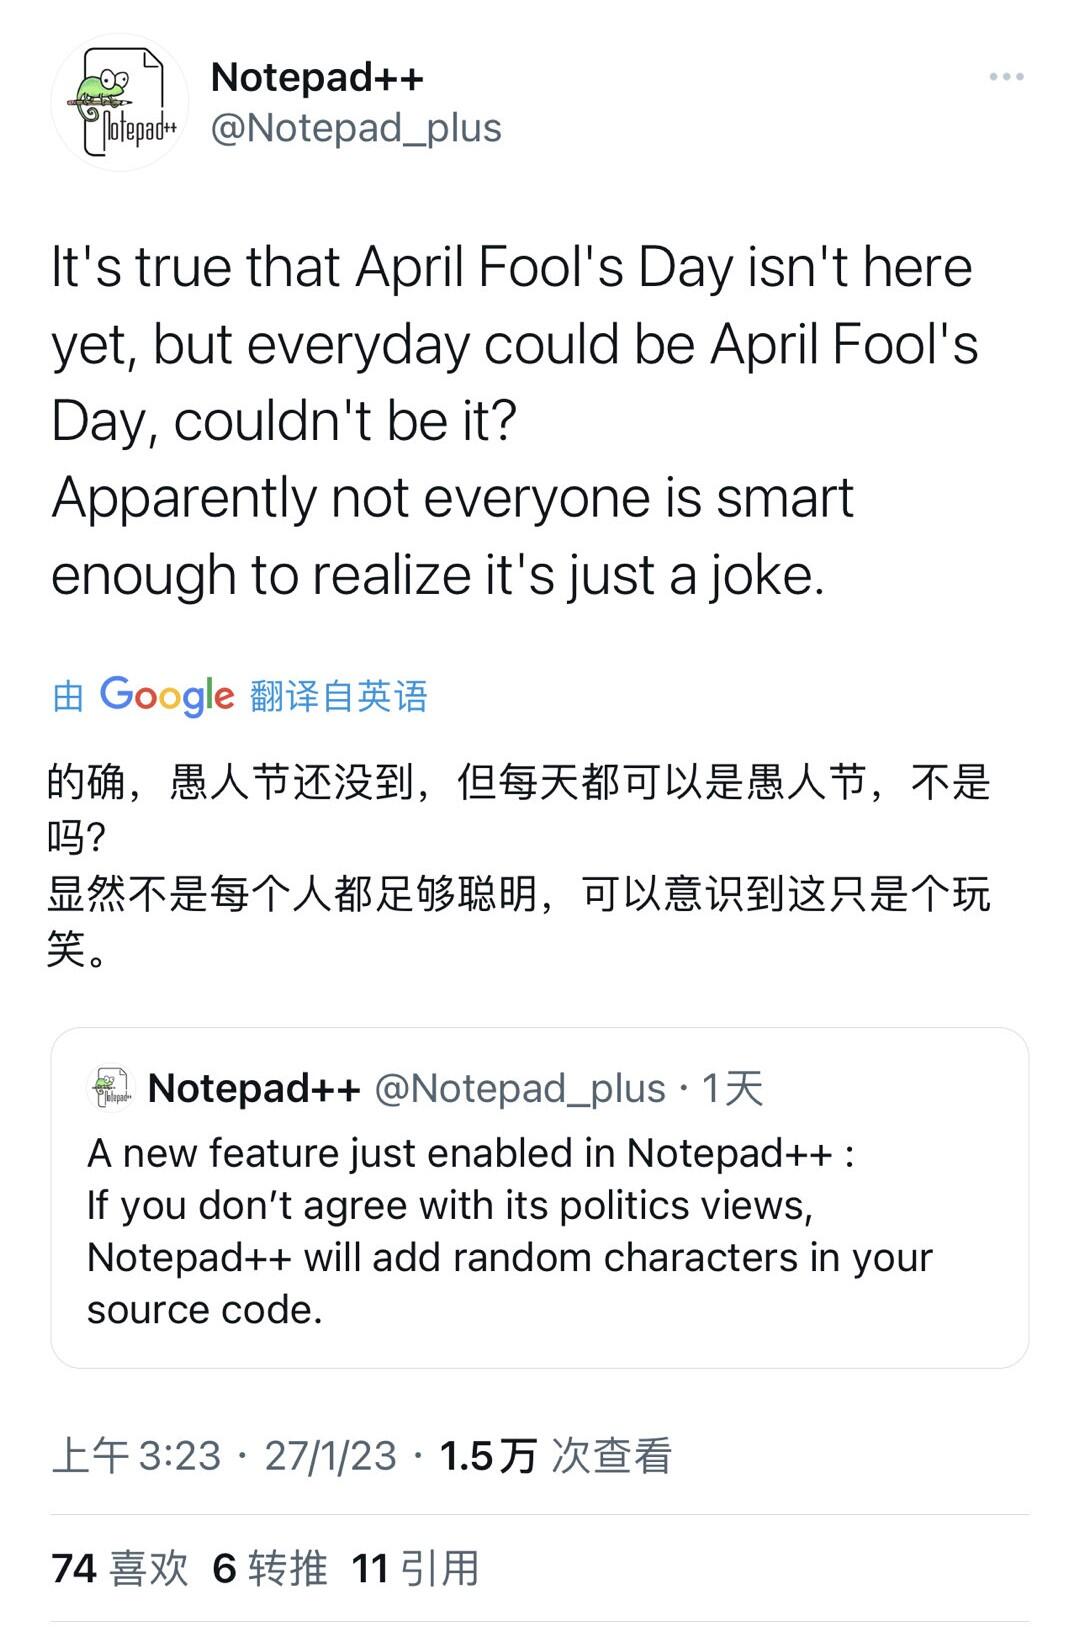Click the three-dot more options icon
1079x1633 pixels.
pos(1006,77)
